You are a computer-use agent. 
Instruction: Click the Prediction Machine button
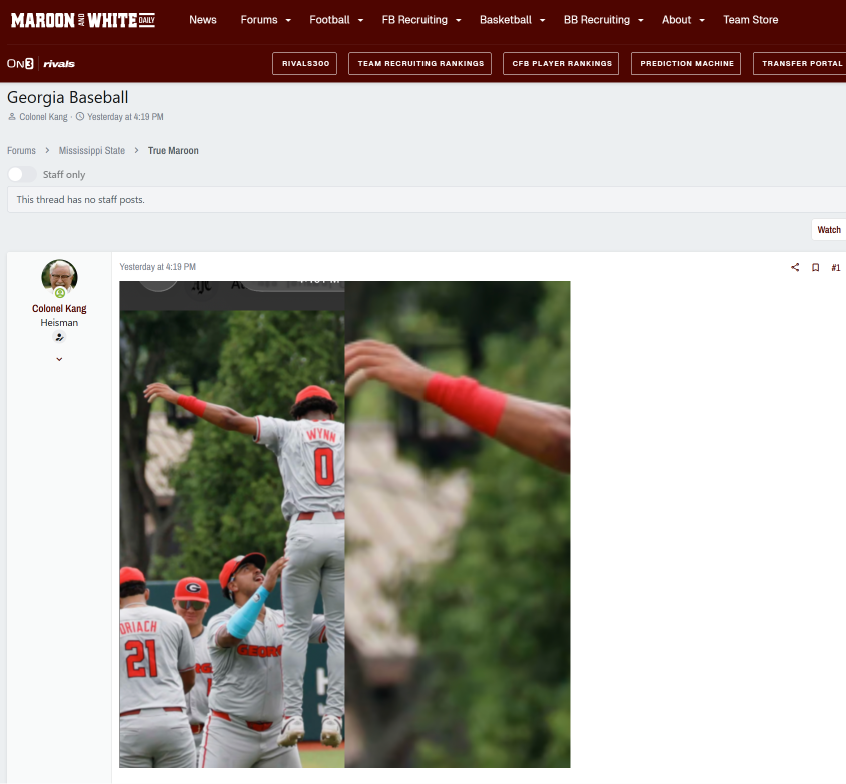(x=686, y=64)
